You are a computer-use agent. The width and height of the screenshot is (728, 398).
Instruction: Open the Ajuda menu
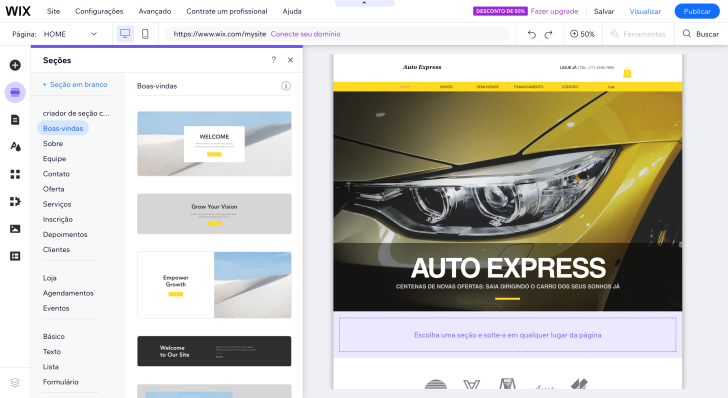tap(292, 11)
